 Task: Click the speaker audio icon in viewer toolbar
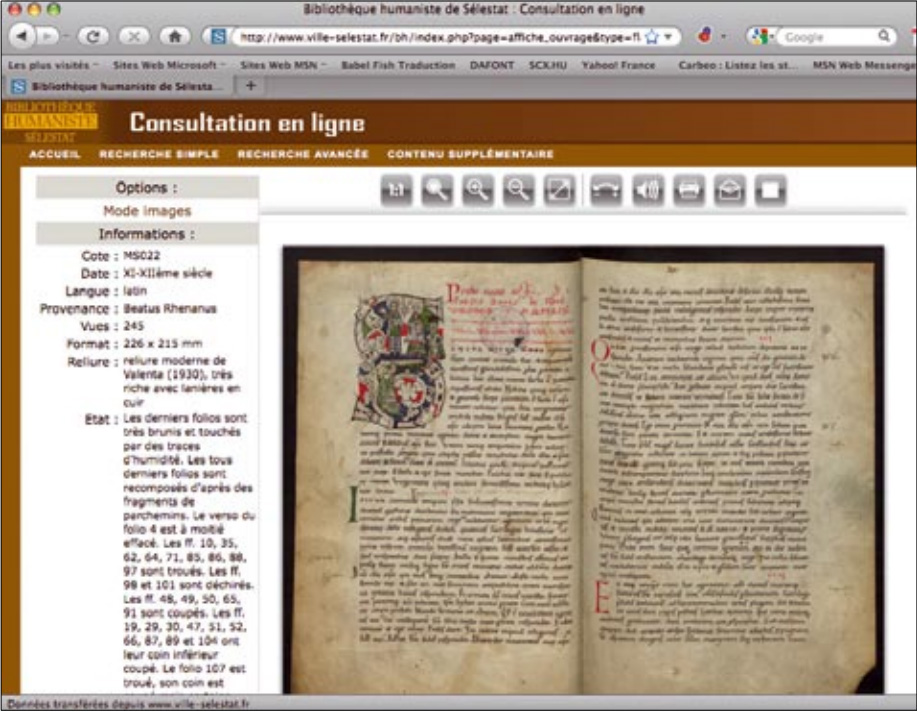[x=648, y=190]
